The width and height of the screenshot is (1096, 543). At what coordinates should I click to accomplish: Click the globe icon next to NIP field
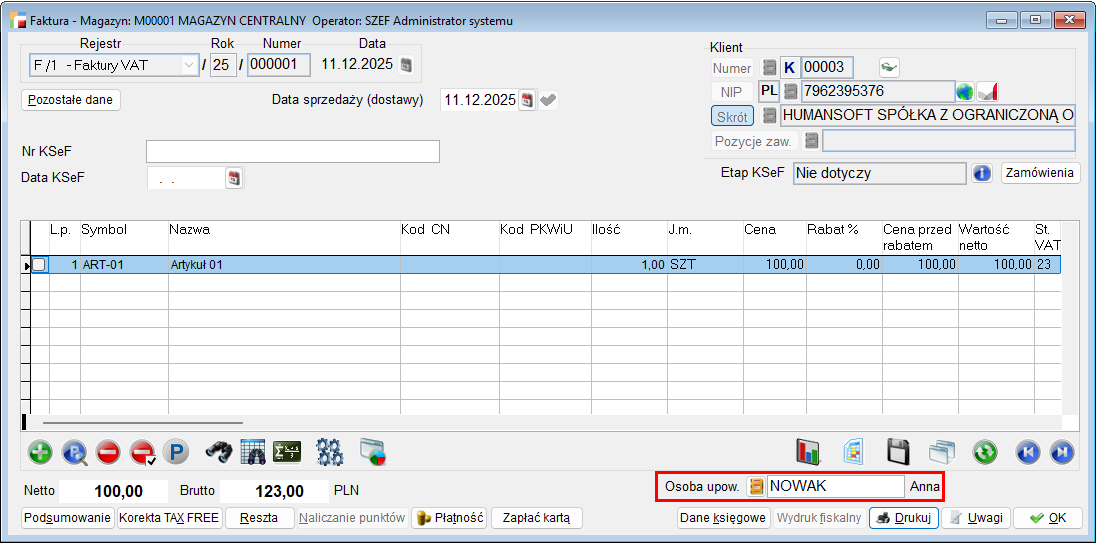pos(964,91)
